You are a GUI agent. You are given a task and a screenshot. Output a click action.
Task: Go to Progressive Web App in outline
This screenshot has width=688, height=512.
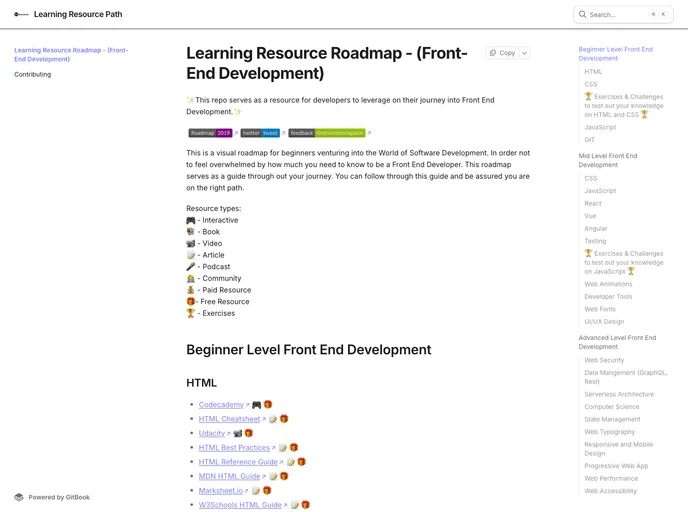point(616,466)
